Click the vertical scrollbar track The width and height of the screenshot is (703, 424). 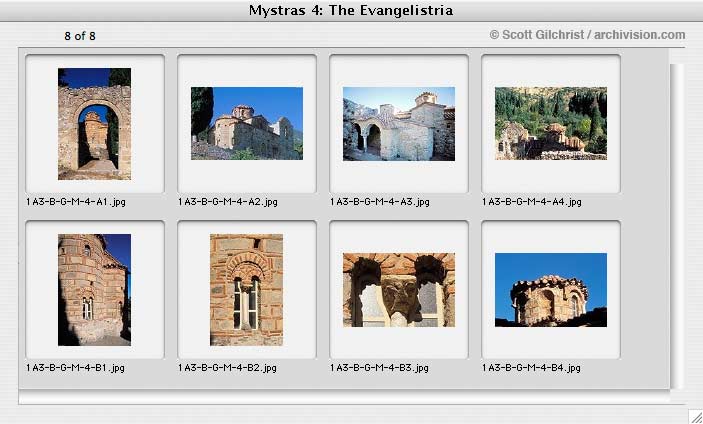tap(677, 226)
